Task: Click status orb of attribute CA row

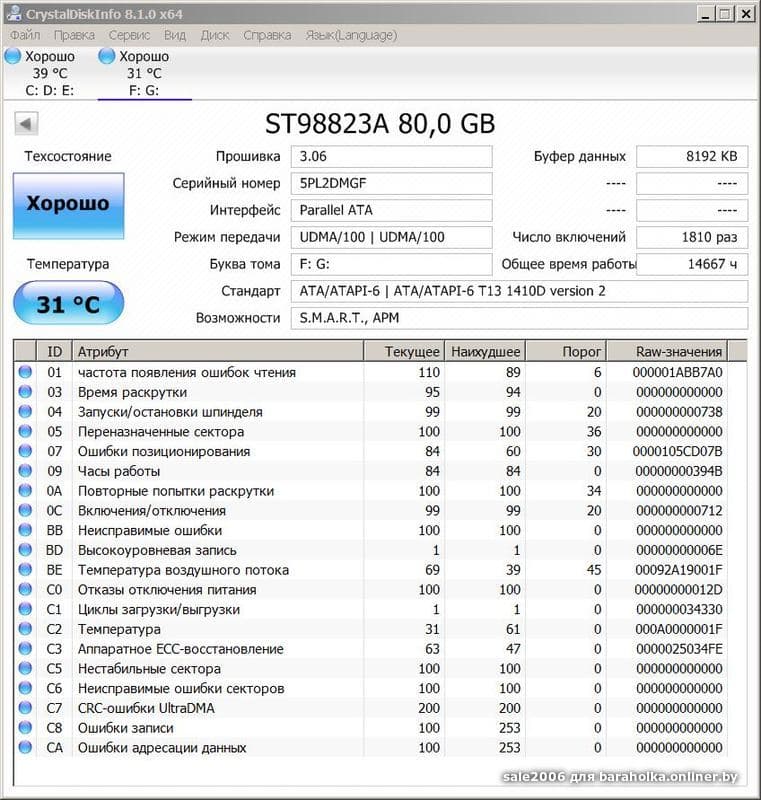Action: pyautogui.click(x=25, y=747)
